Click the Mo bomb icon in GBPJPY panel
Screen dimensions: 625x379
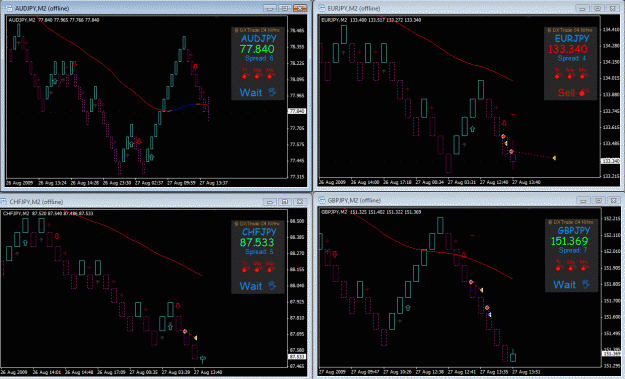click(x=584, y=267)
